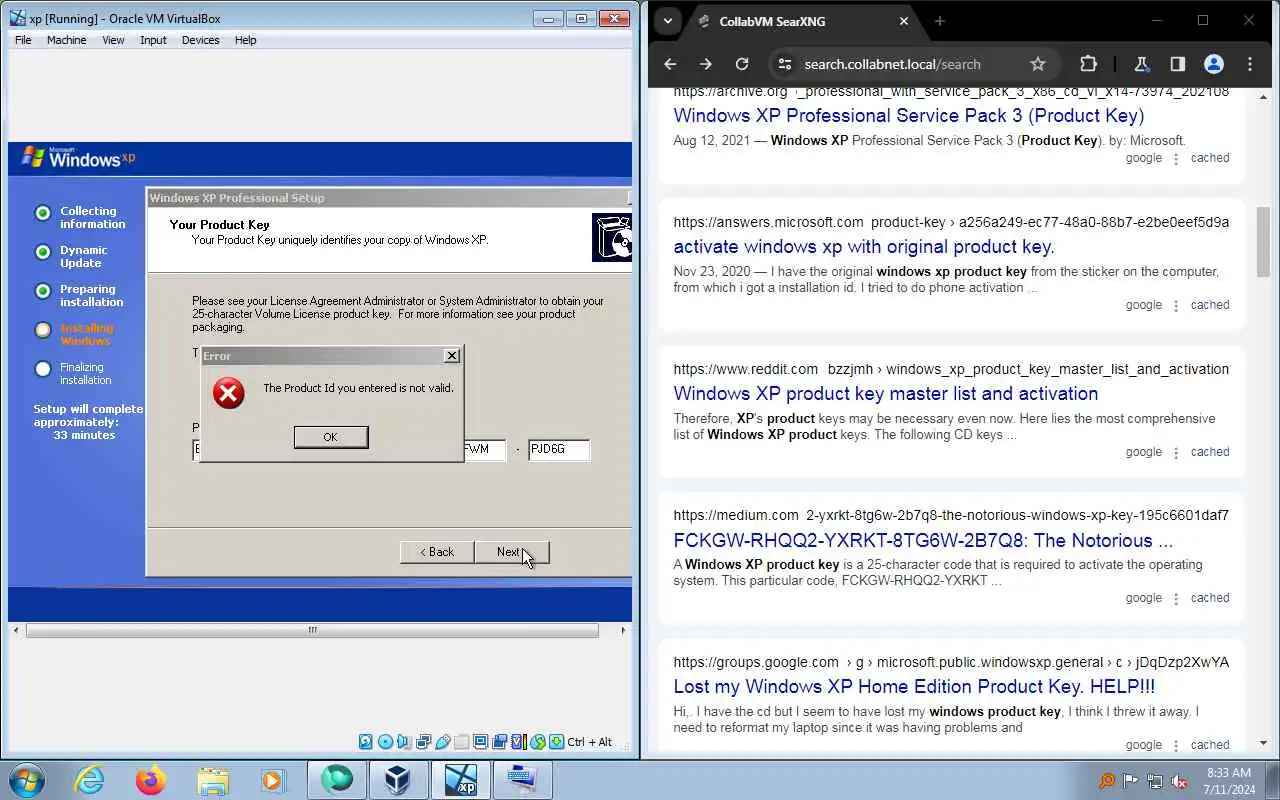The image size is (1280, 800).
Task: Reload the browser page
Action: (x=742, y=64)
